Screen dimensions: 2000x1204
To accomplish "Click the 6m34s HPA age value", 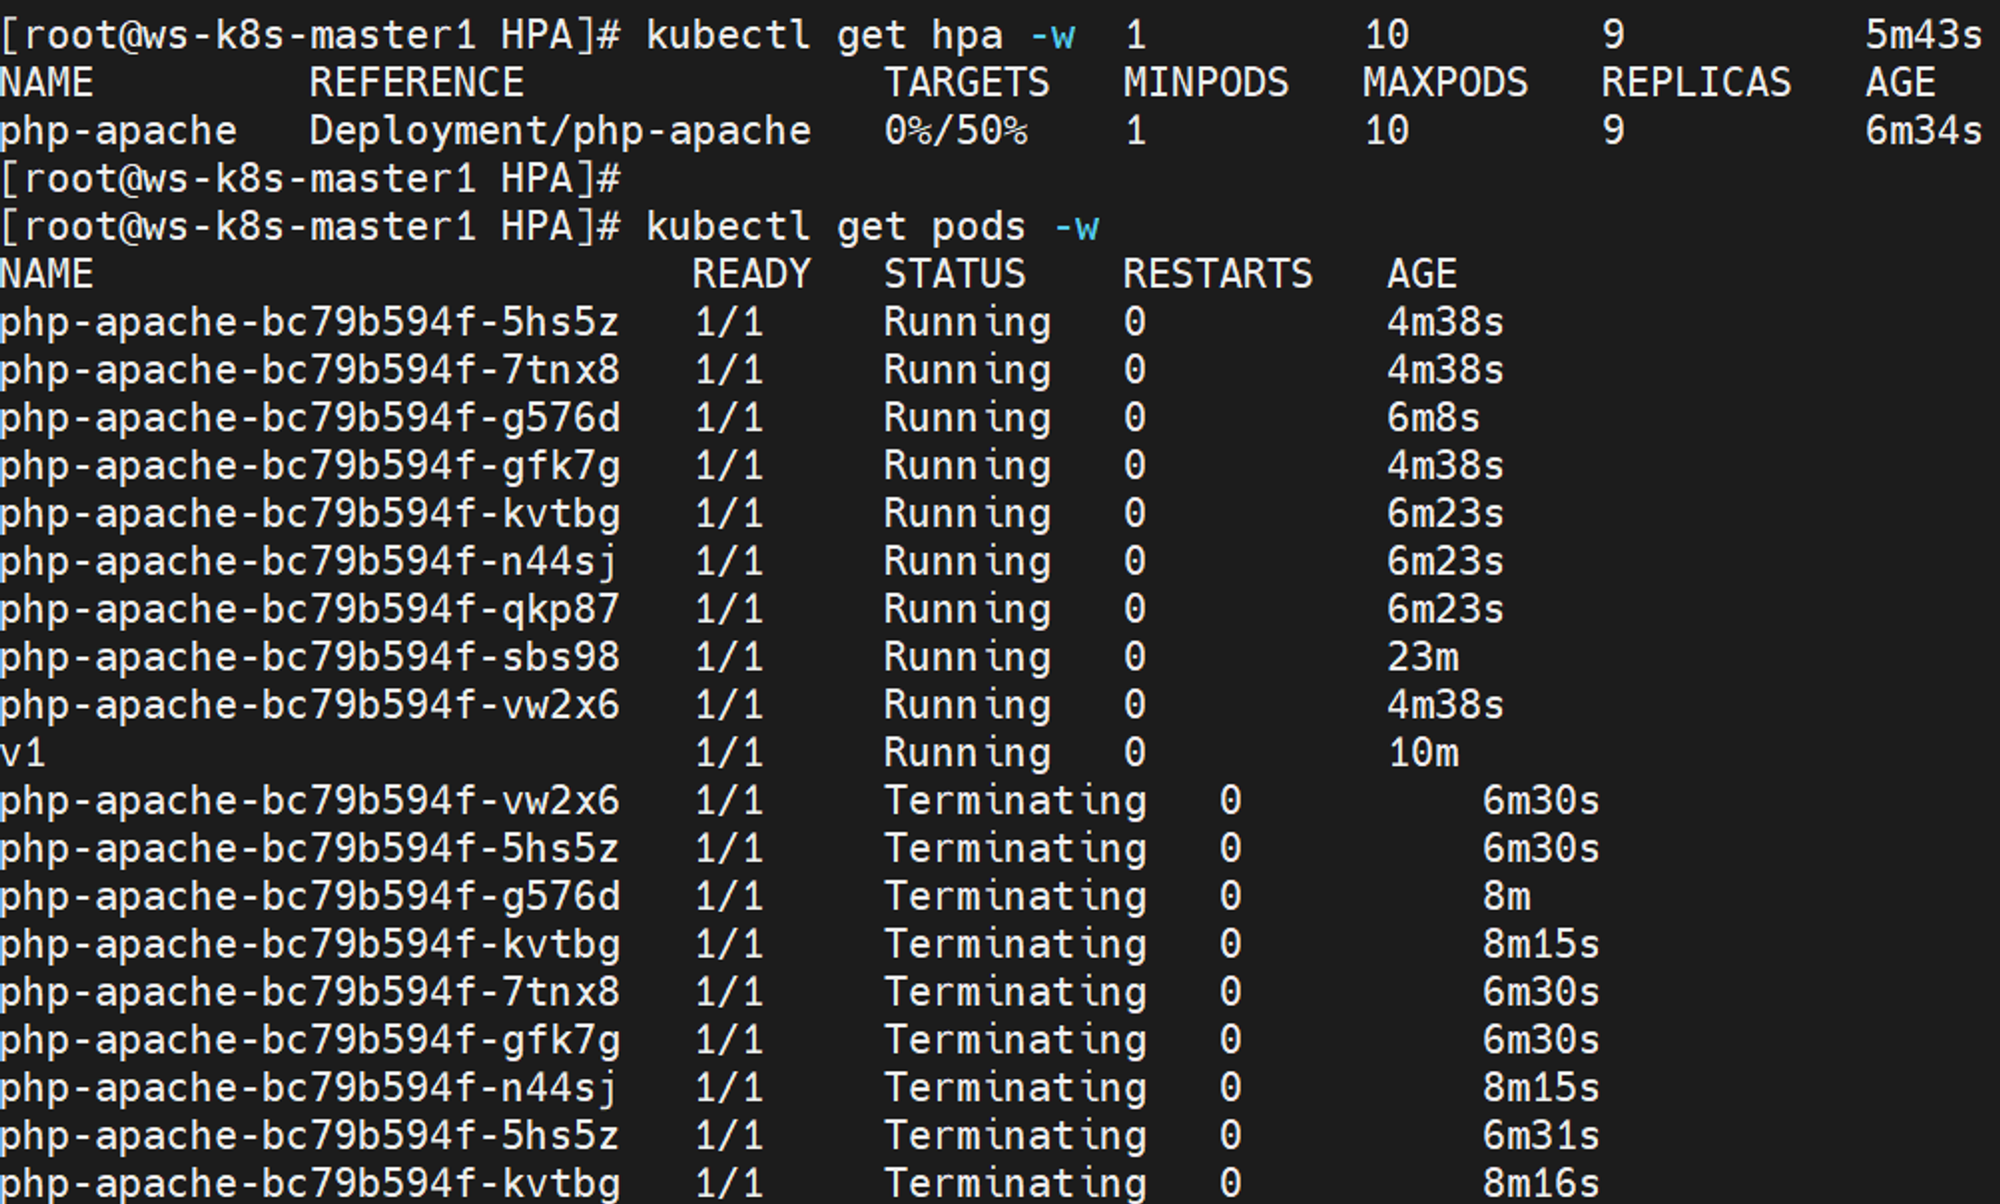I will pos(1923,131).
